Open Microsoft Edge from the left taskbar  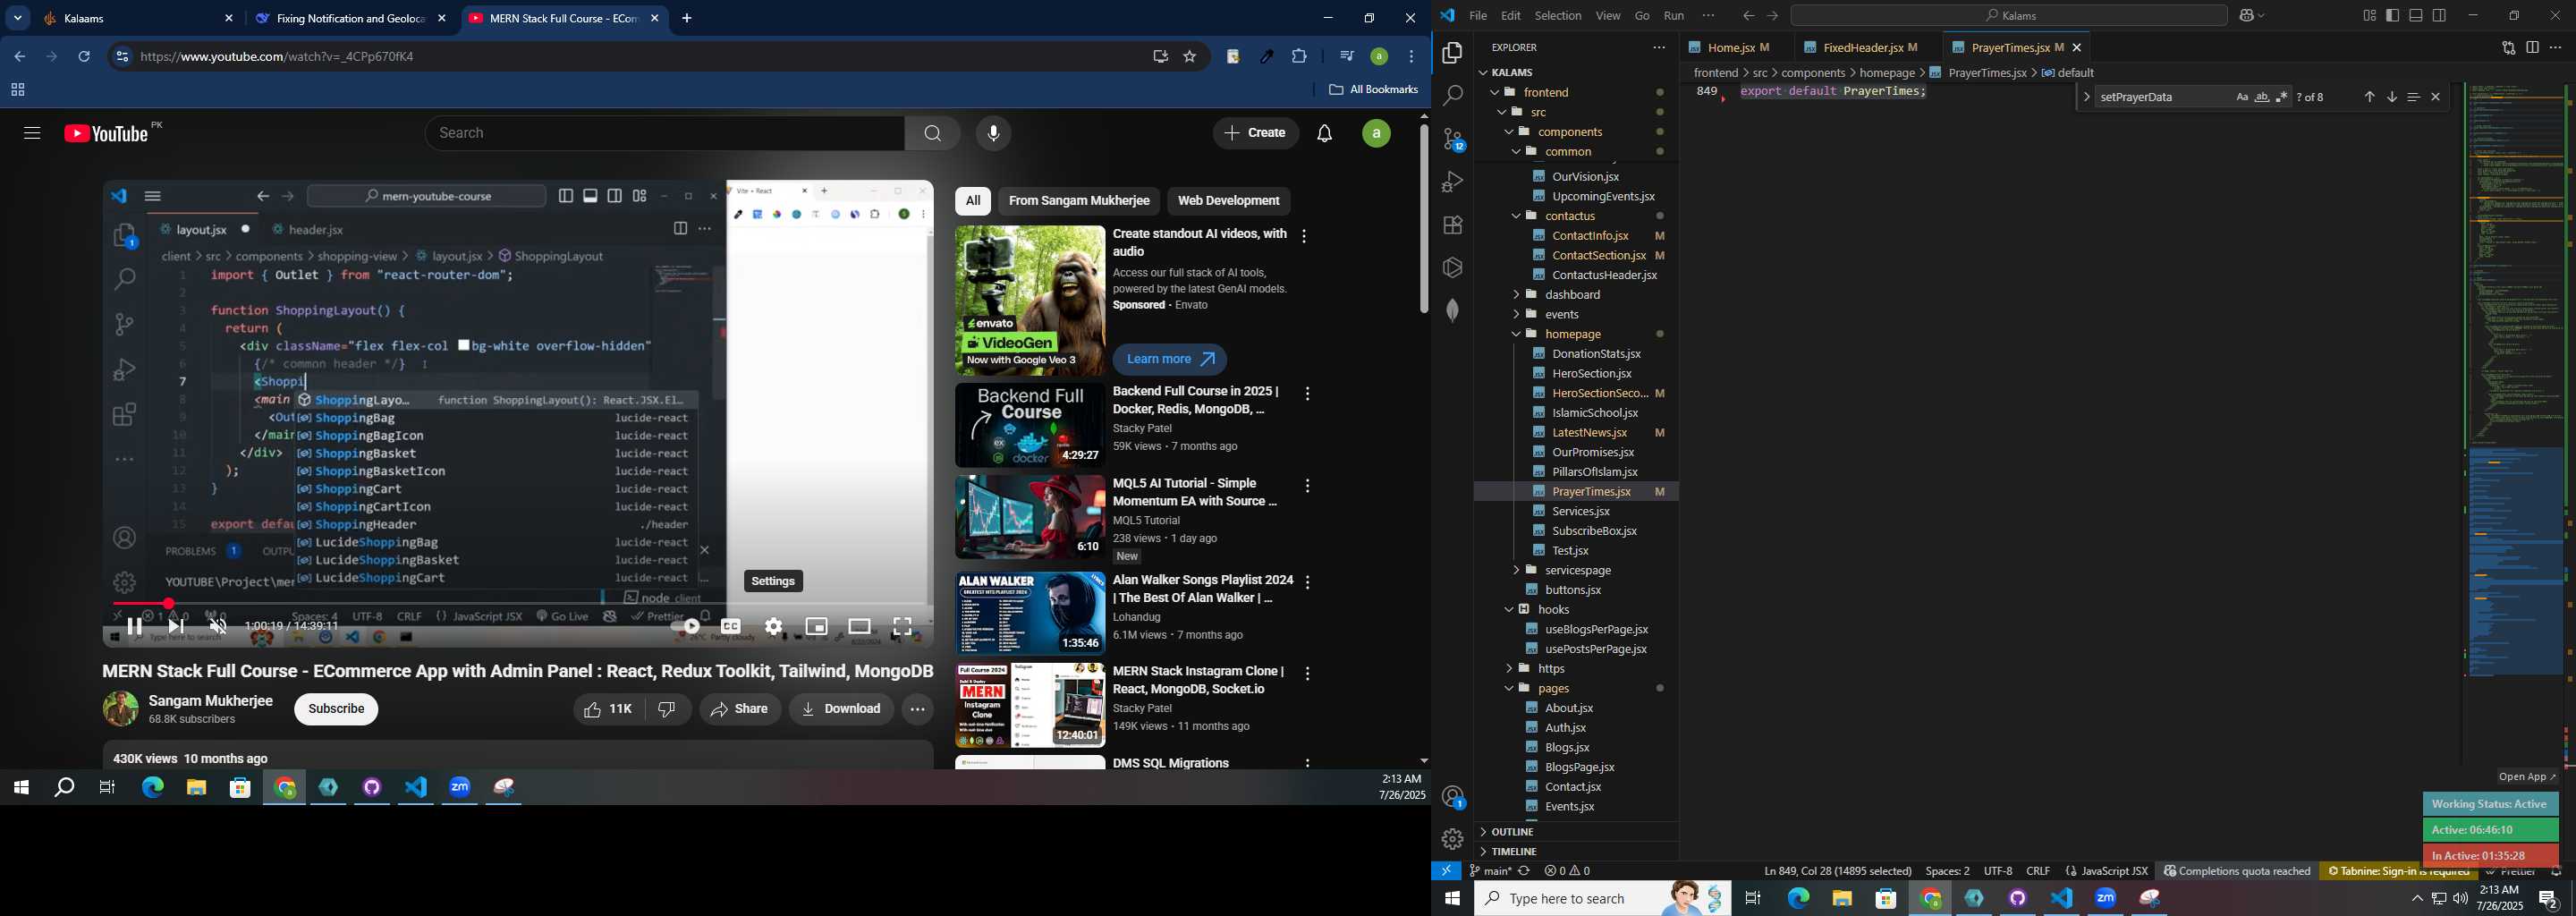pos(152,788)
